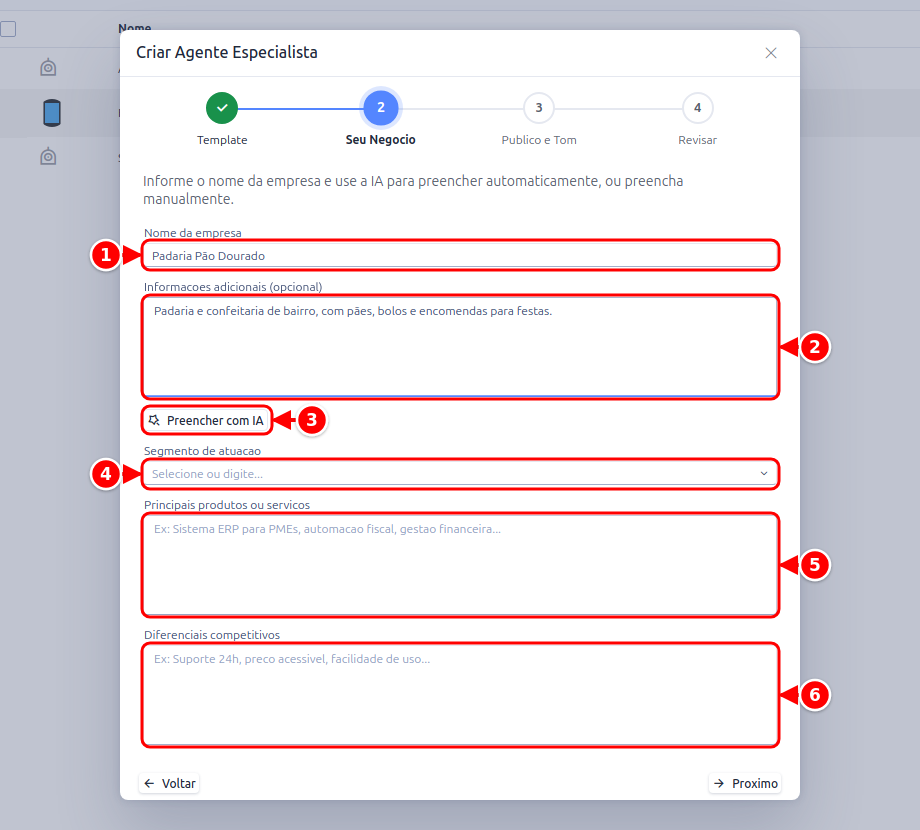
Task: Click the right arrow icon beside Proximo
Action: coord(719,783)
